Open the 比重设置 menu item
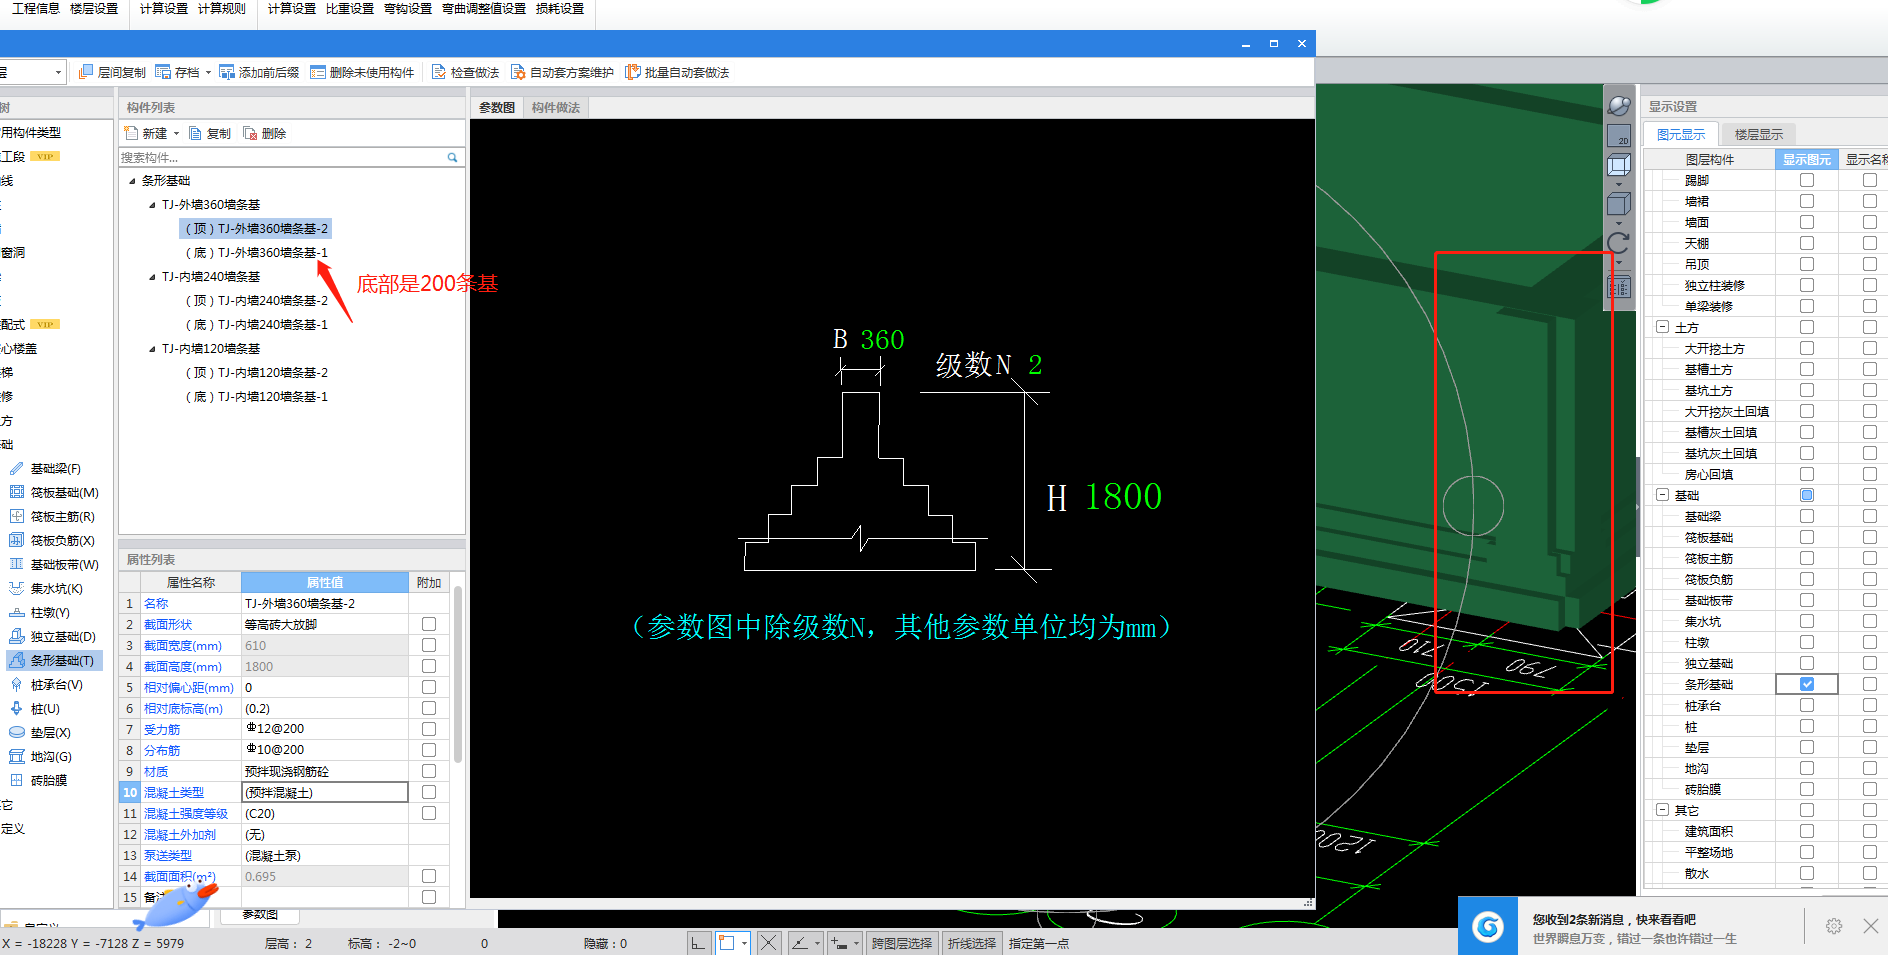 pos(350,8)
